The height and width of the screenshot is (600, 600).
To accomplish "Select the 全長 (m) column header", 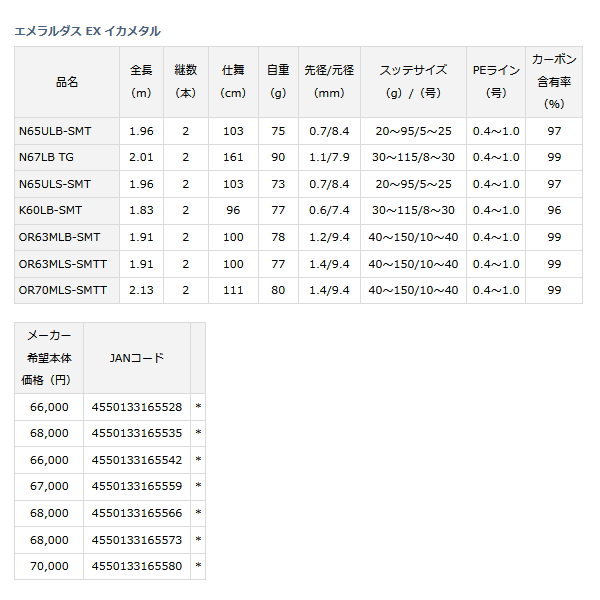I will tap(141, 82).
